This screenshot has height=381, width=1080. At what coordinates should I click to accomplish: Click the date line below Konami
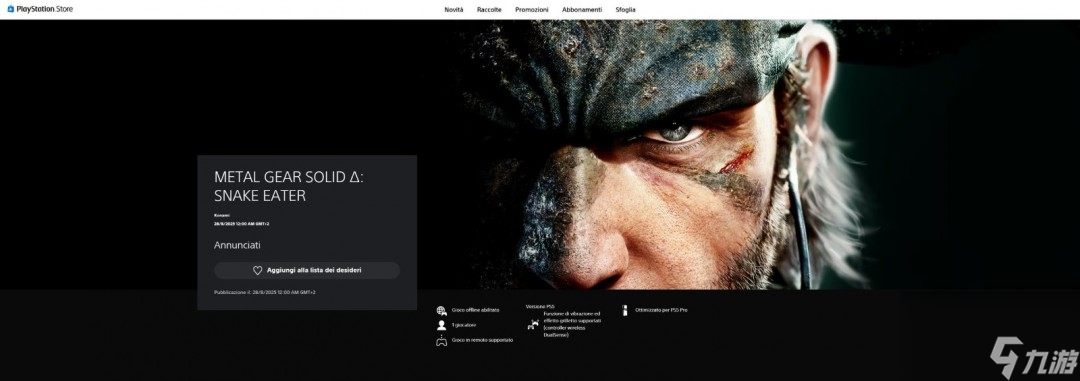pos(242,224)
